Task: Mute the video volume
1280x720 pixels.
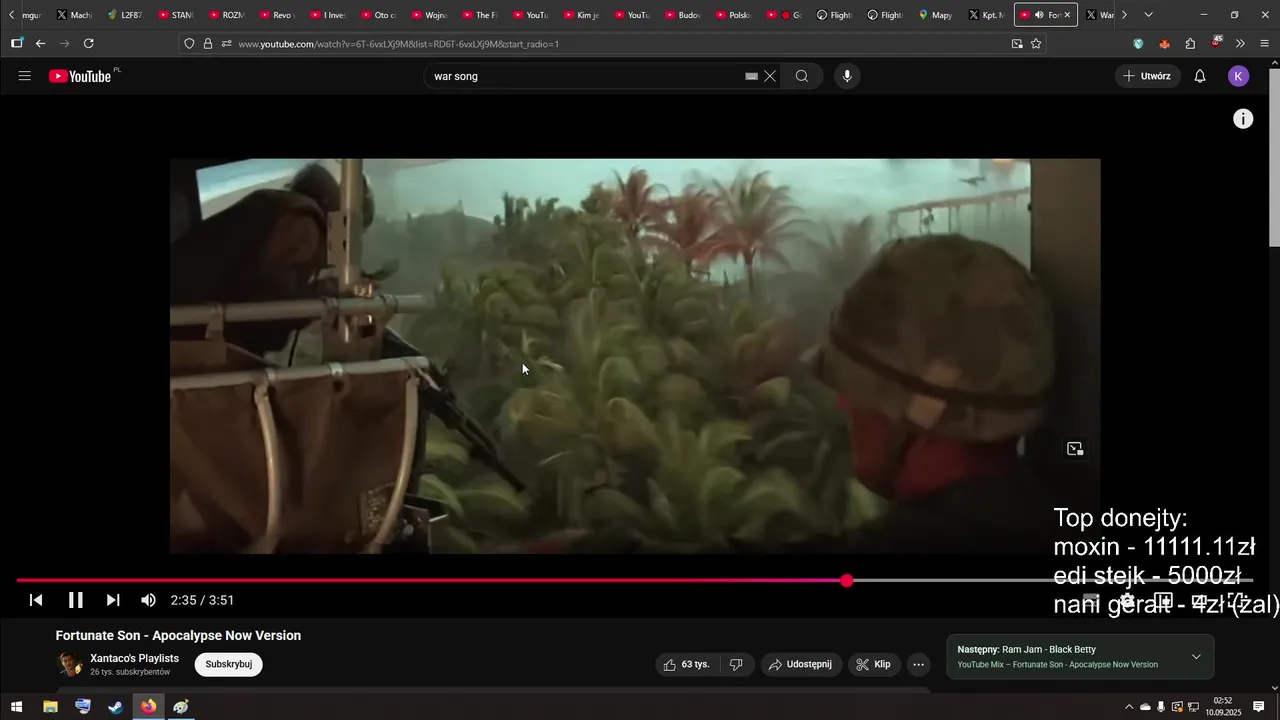Action: click(x=148, y=600)
